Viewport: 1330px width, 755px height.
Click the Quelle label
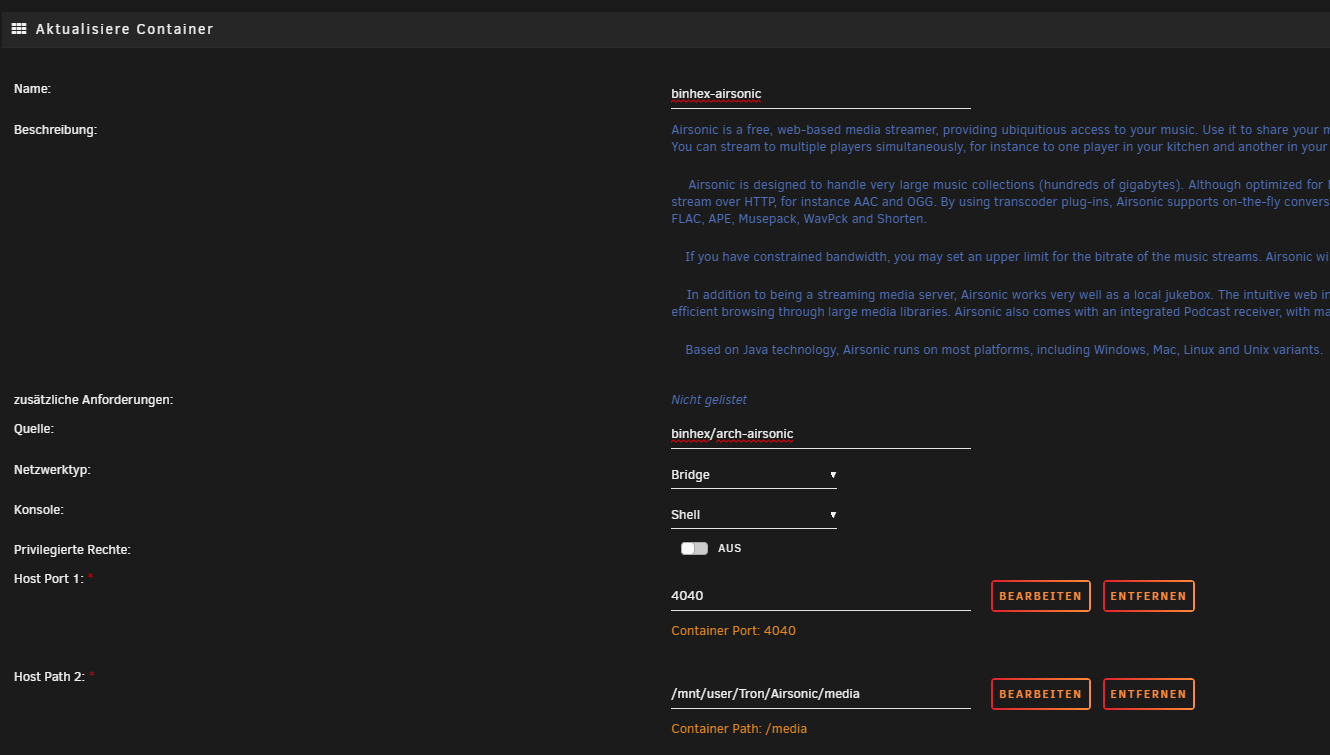tap(34, 429)
